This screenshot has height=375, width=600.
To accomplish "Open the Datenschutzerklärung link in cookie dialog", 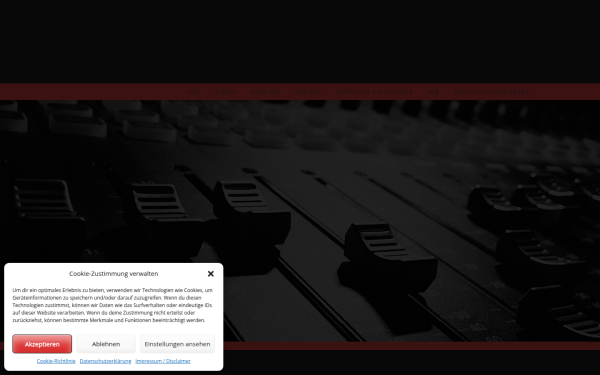I will (105, 361).
